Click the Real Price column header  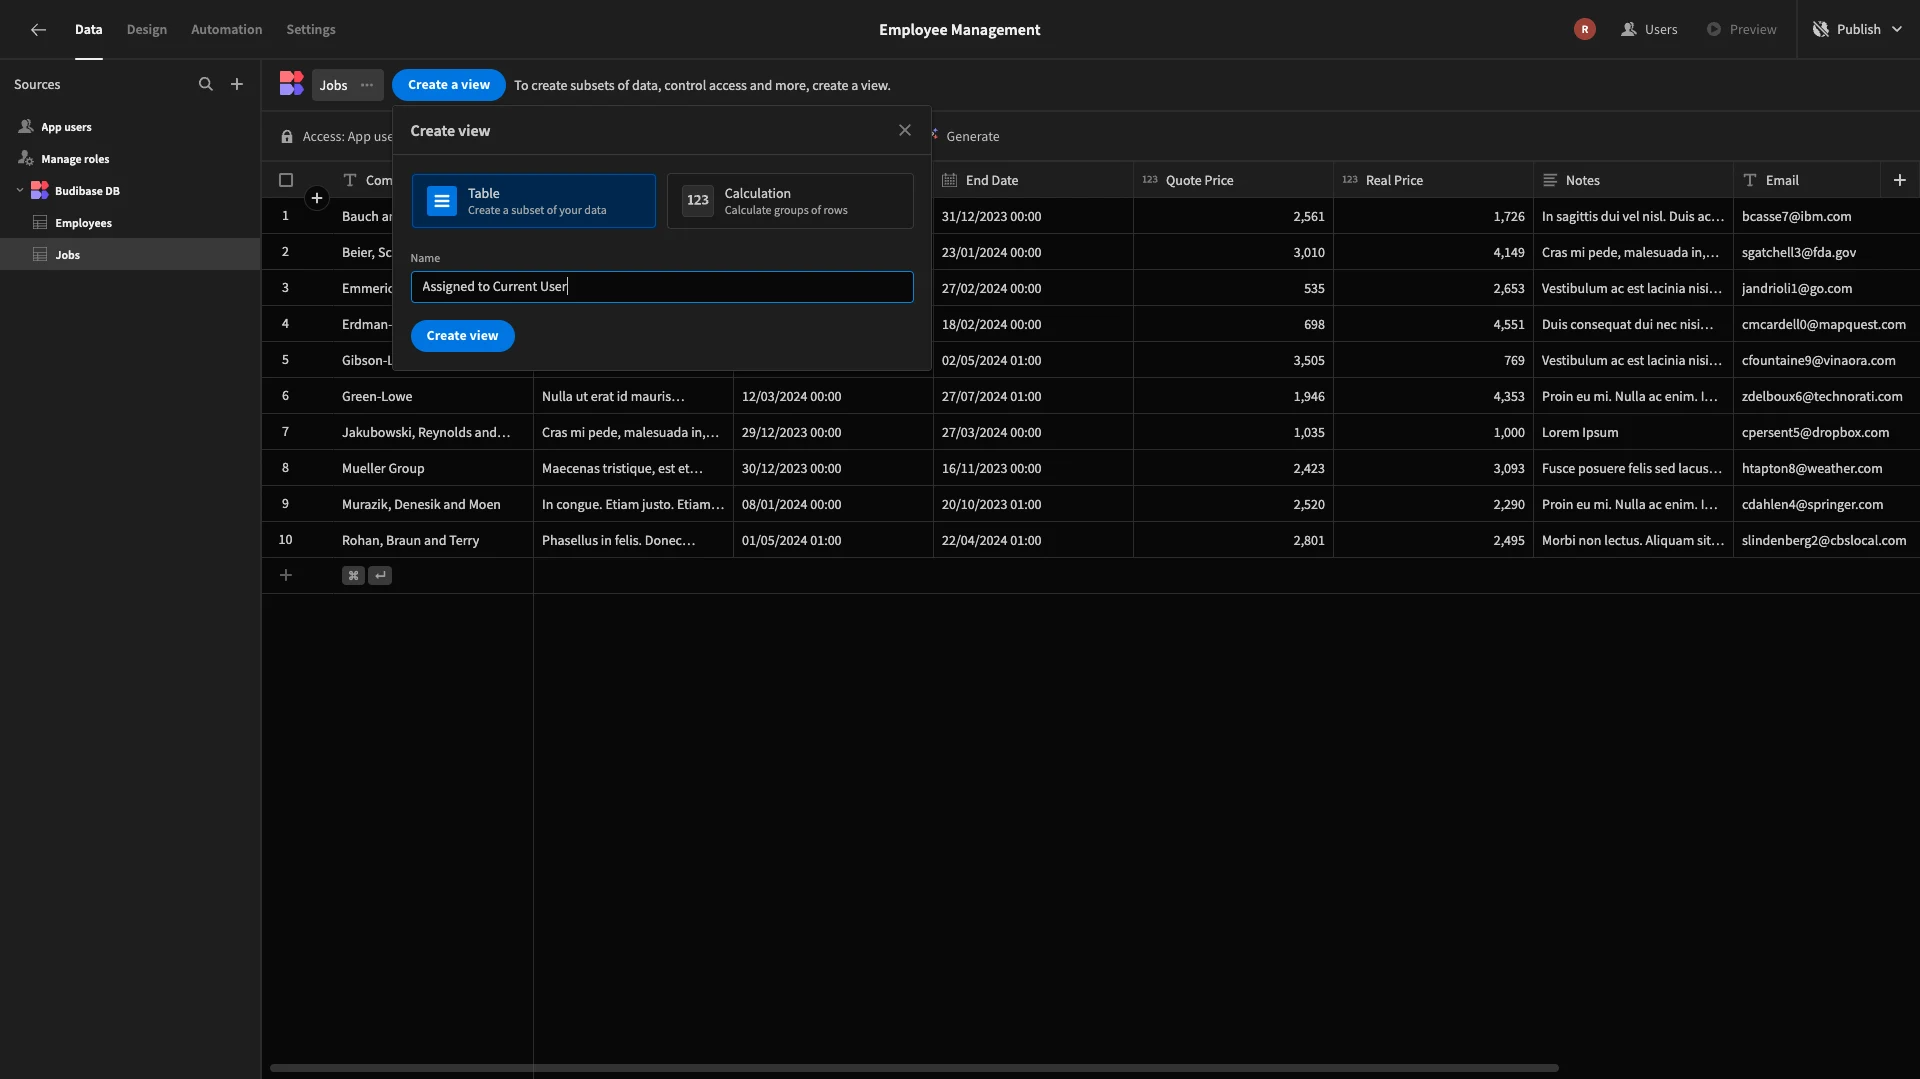click(x=1433, y=180)
